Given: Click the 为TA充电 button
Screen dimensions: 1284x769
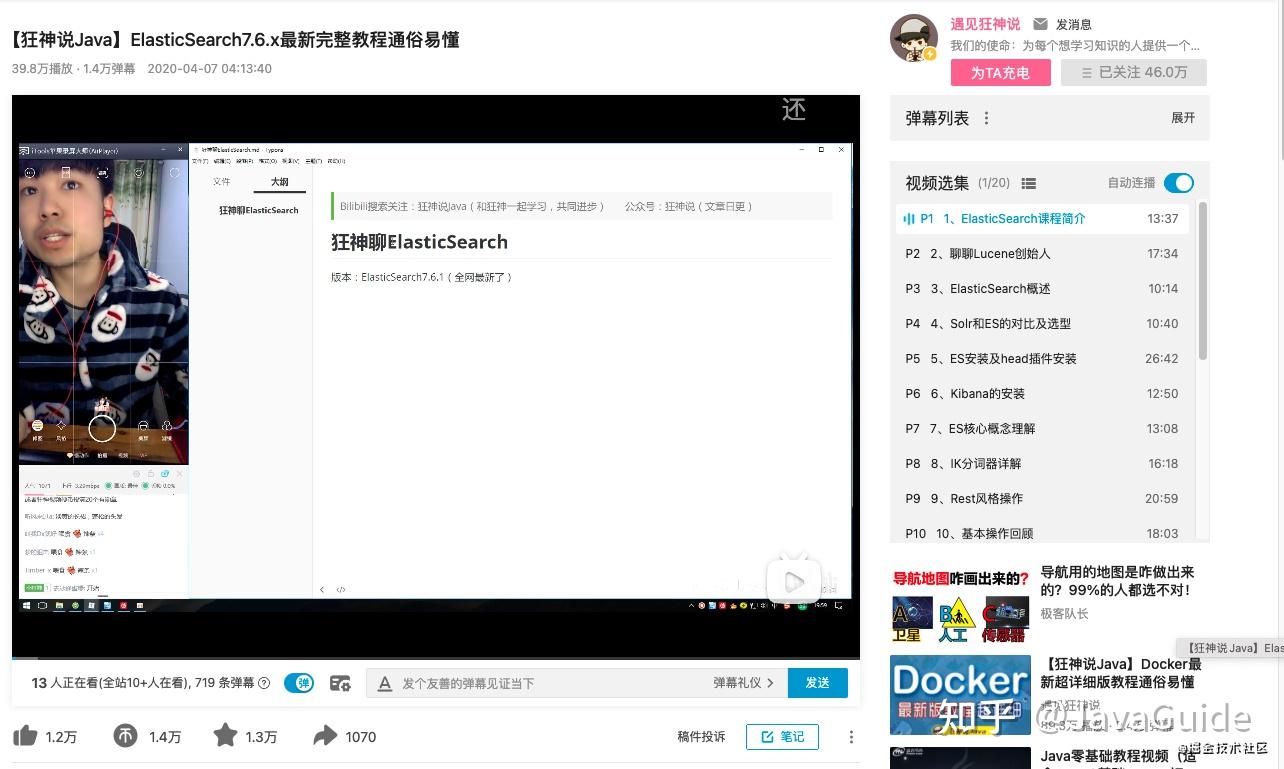Looking at the screenshot, I should point(1000,73).
